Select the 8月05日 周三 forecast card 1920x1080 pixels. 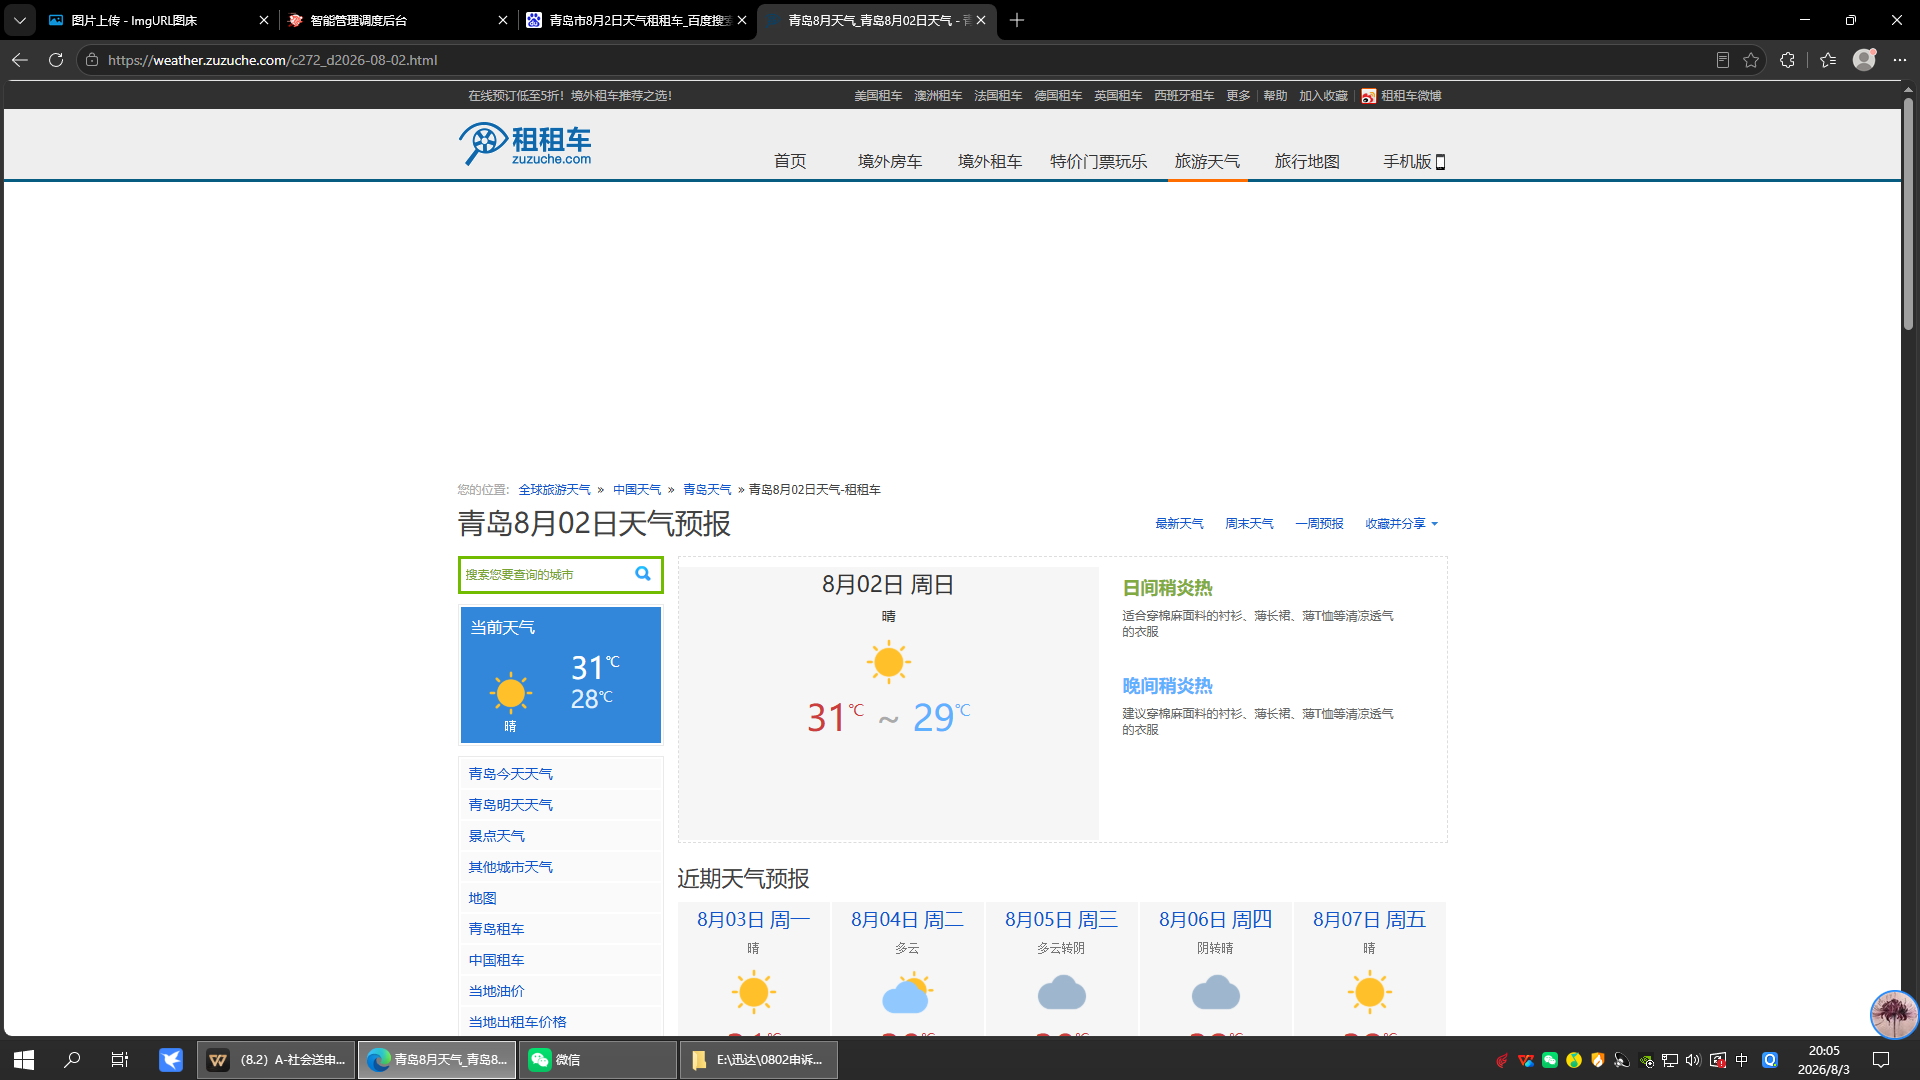tap(1062, 969)
